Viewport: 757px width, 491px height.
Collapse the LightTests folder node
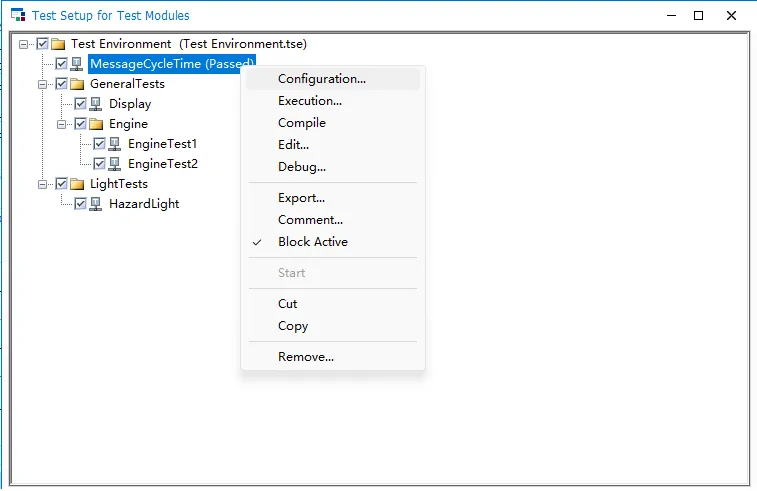coord(42,184)
